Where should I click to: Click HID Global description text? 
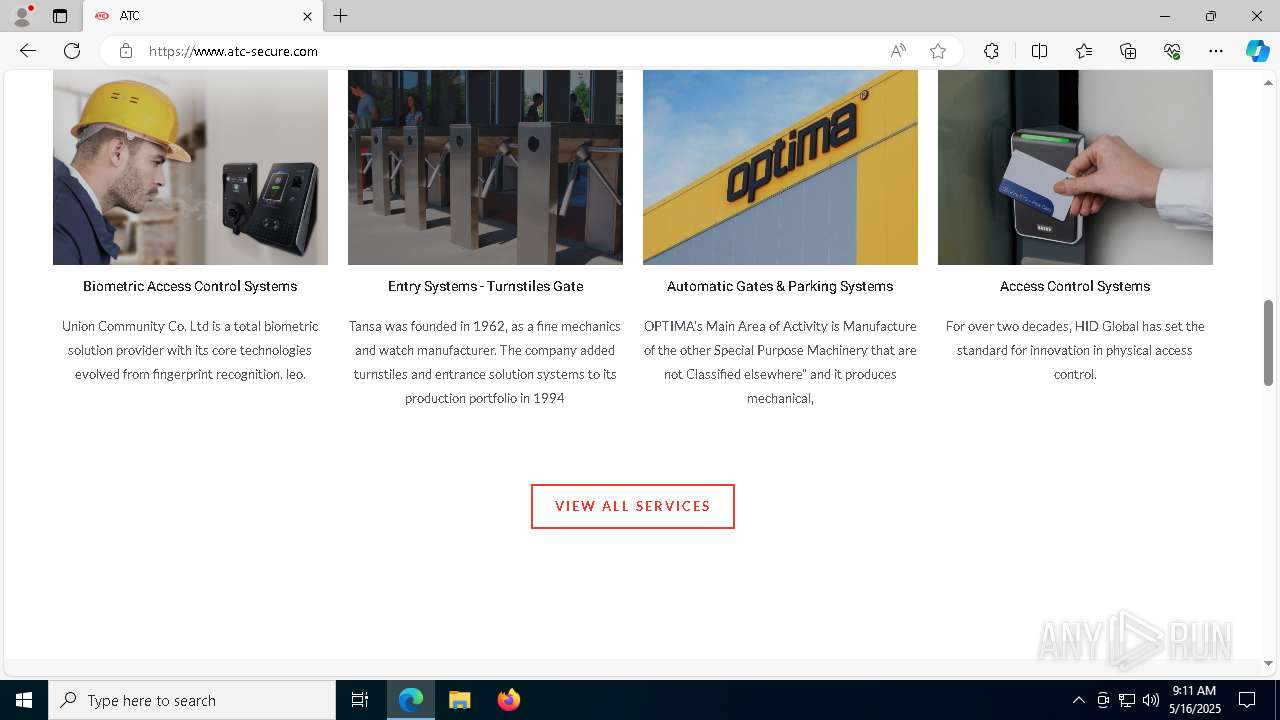(x=1075, y=350)
